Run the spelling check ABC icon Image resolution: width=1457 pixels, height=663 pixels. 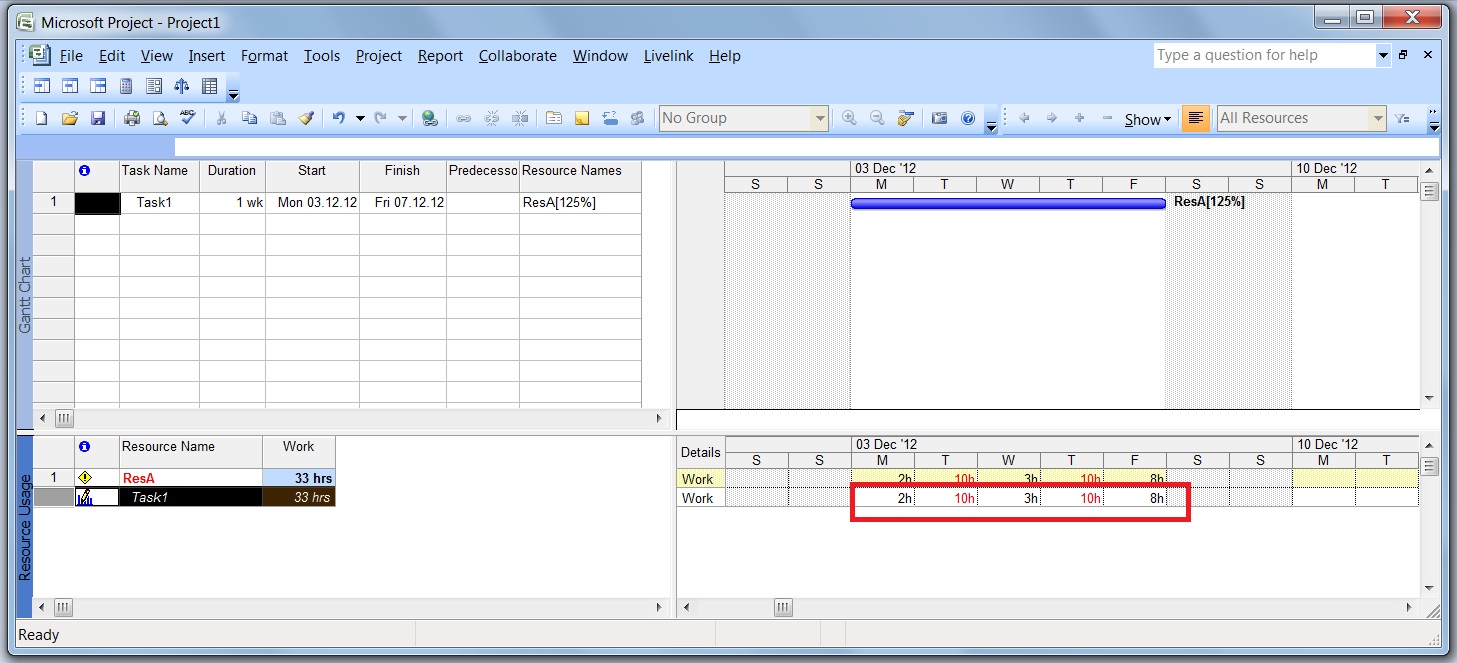tap(188, 118)
